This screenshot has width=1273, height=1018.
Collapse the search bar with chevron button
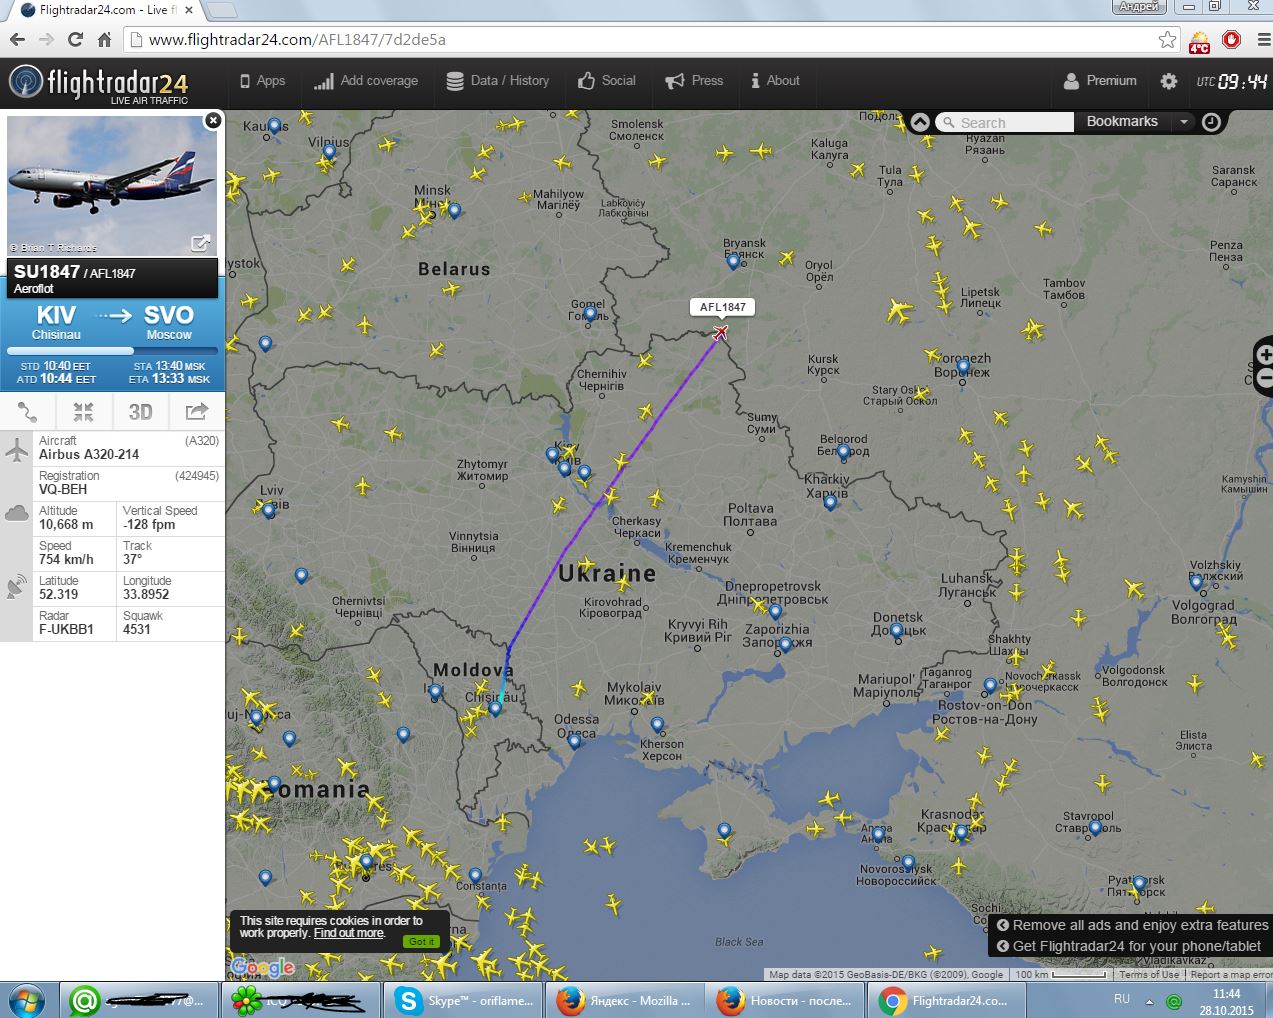(x=920, y=122)
